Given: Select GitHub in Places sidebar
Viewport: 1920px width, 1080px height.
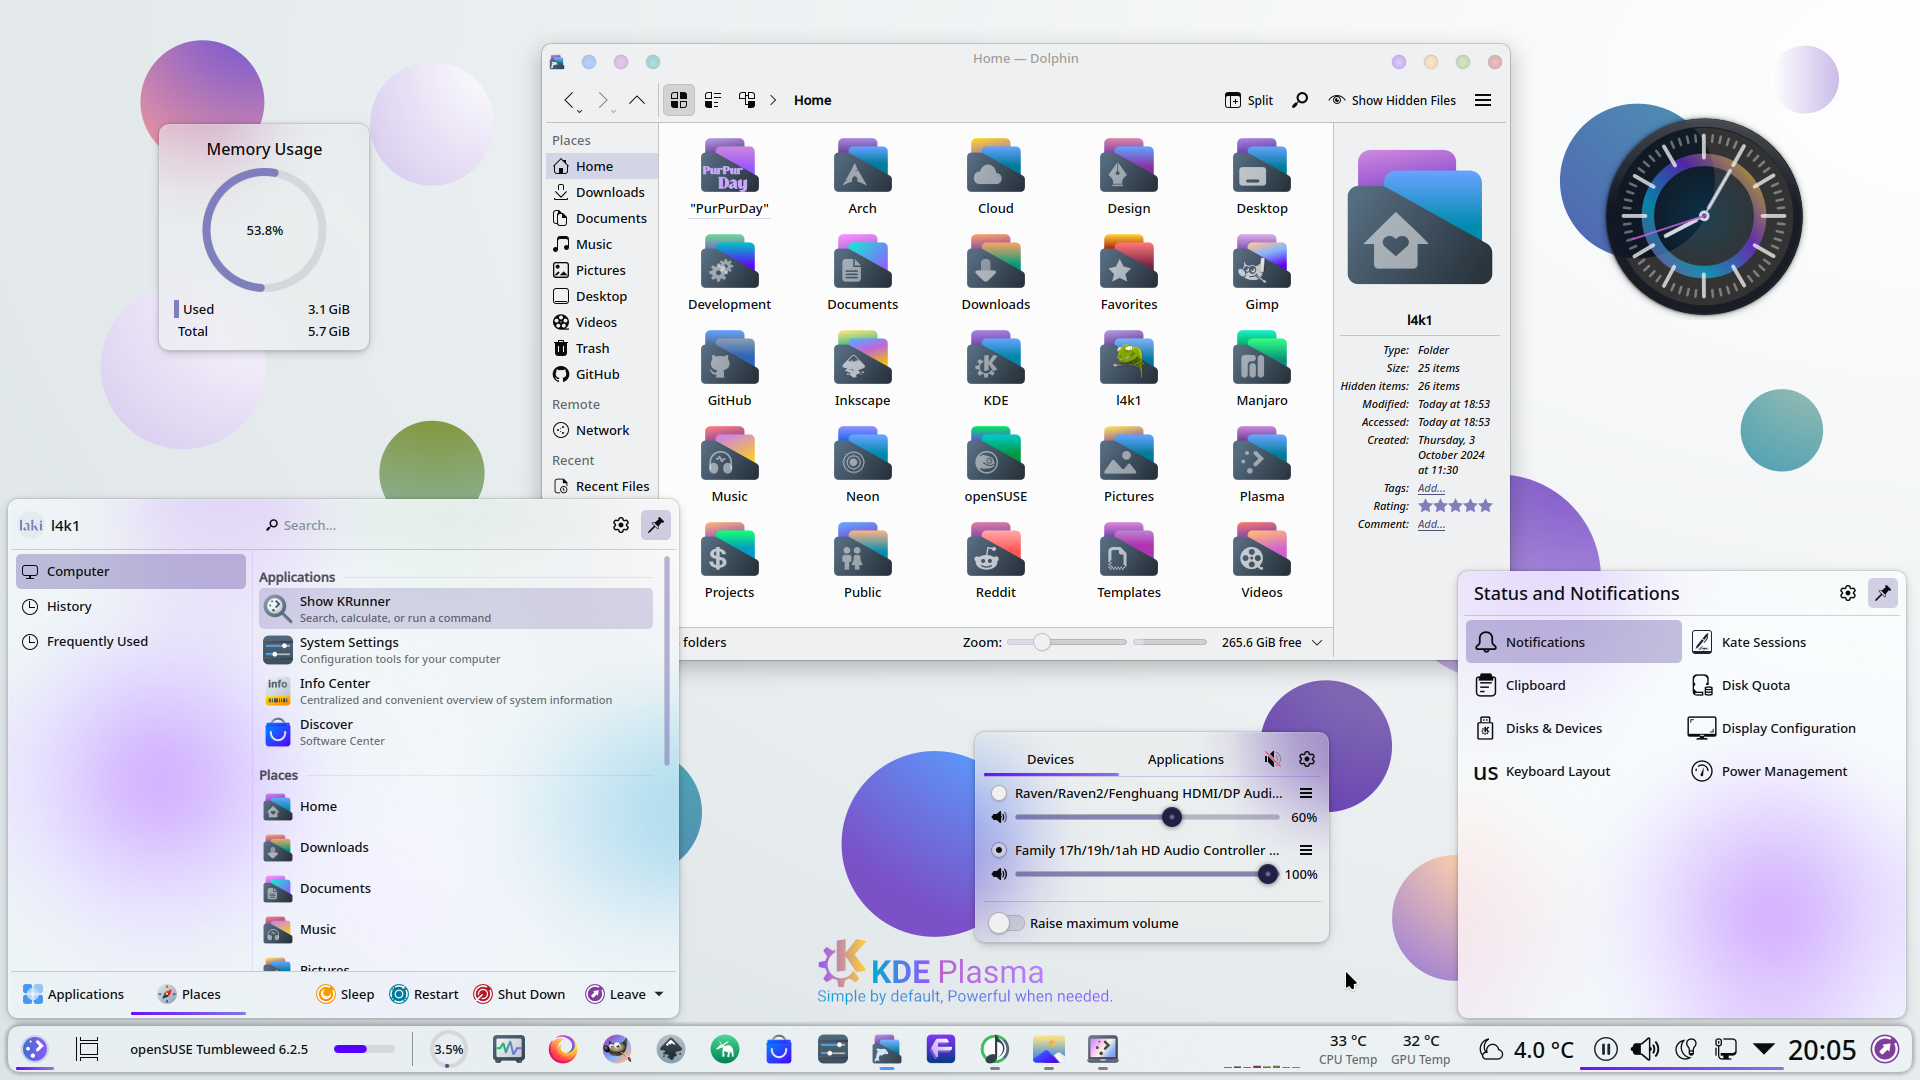Looking at the screenshot, I should pos(603,374).
